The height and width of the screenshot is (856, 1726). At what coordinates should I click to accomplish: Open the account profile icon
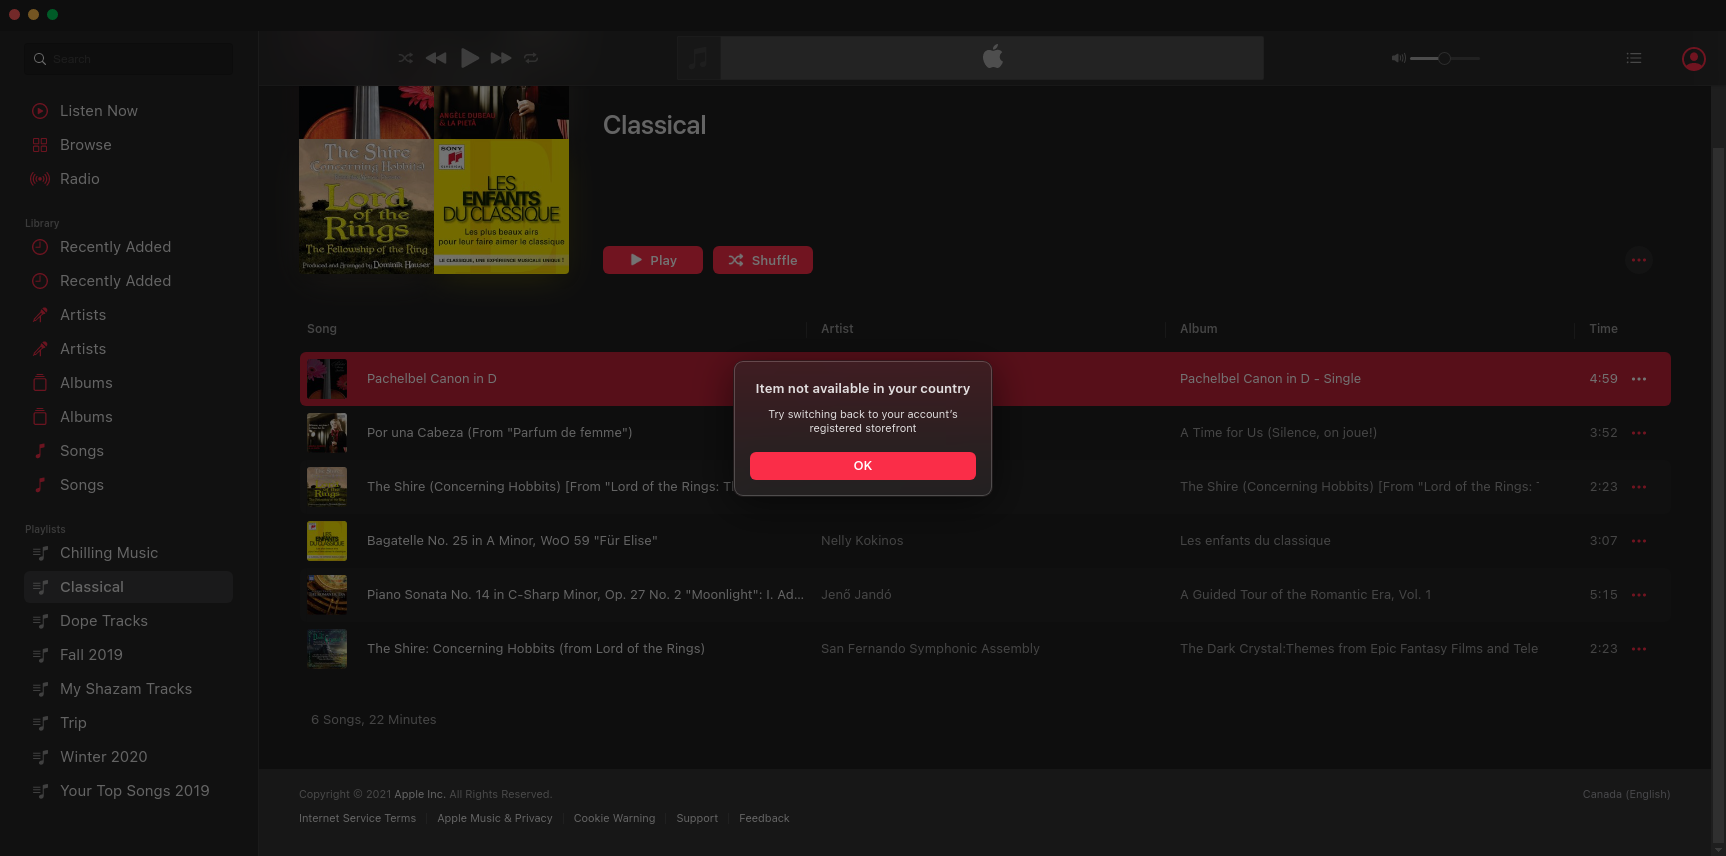tap(1693, 59)
